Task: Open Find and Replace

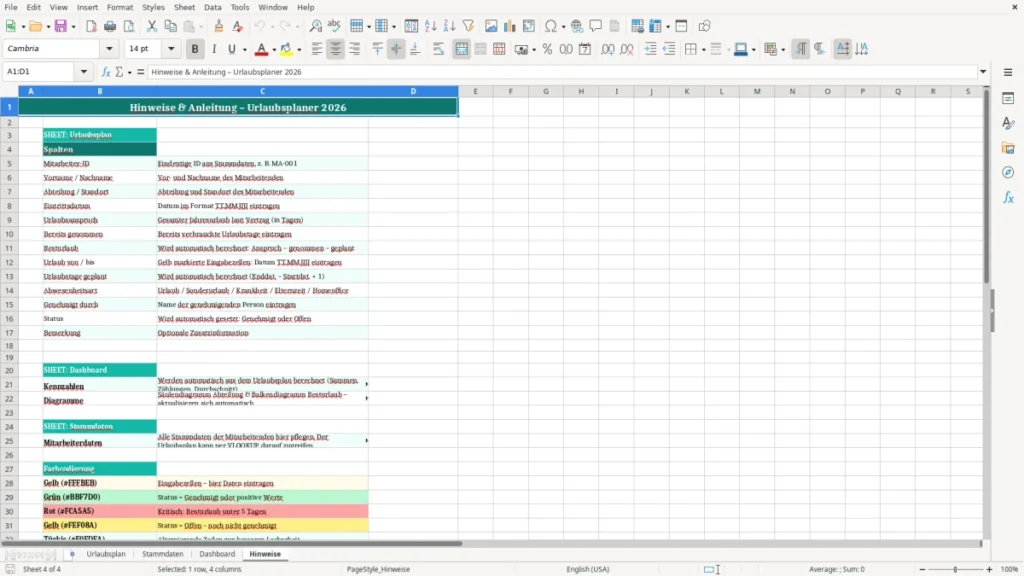Action: (x=315, y=26)
